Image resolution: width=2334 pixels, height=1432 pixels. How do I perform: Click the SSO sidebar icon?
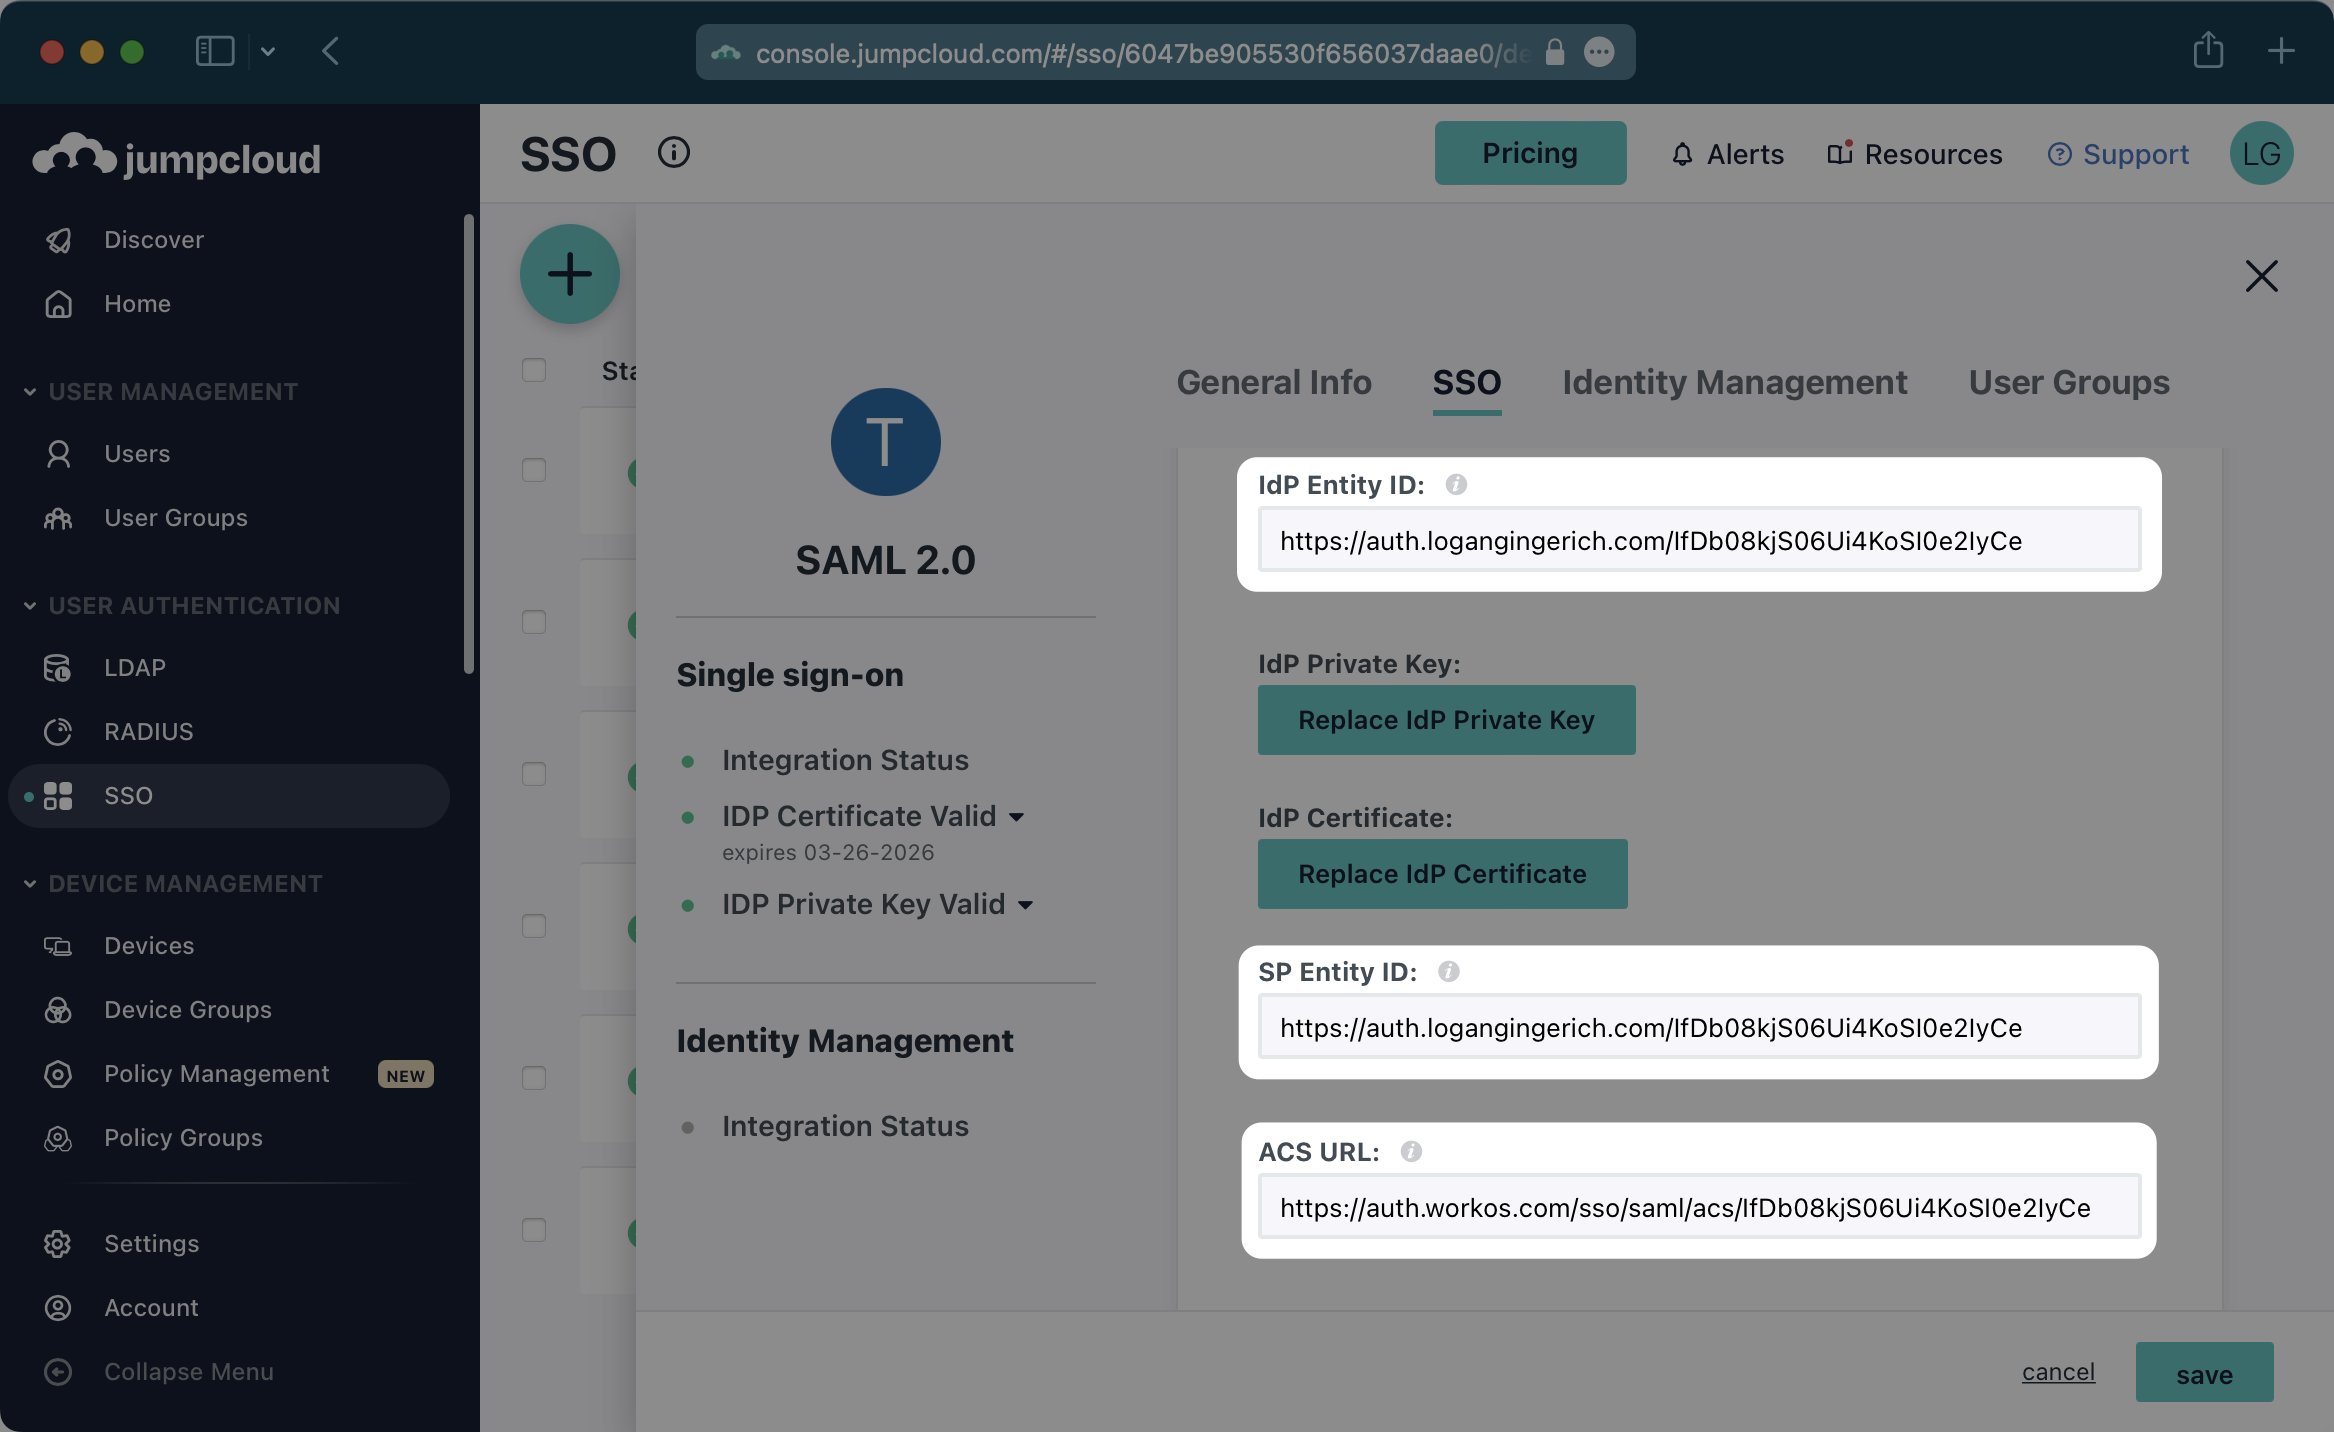click(x=58, y=795)
